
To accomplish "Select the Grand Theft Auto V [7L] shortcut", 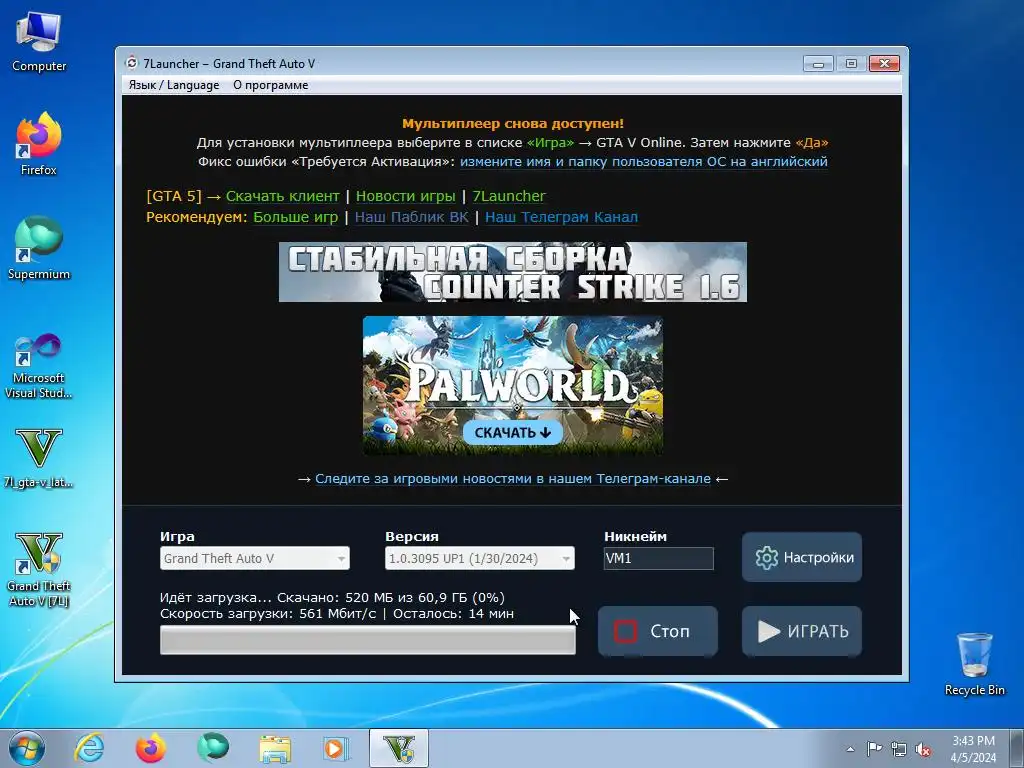I will (39, 569).
